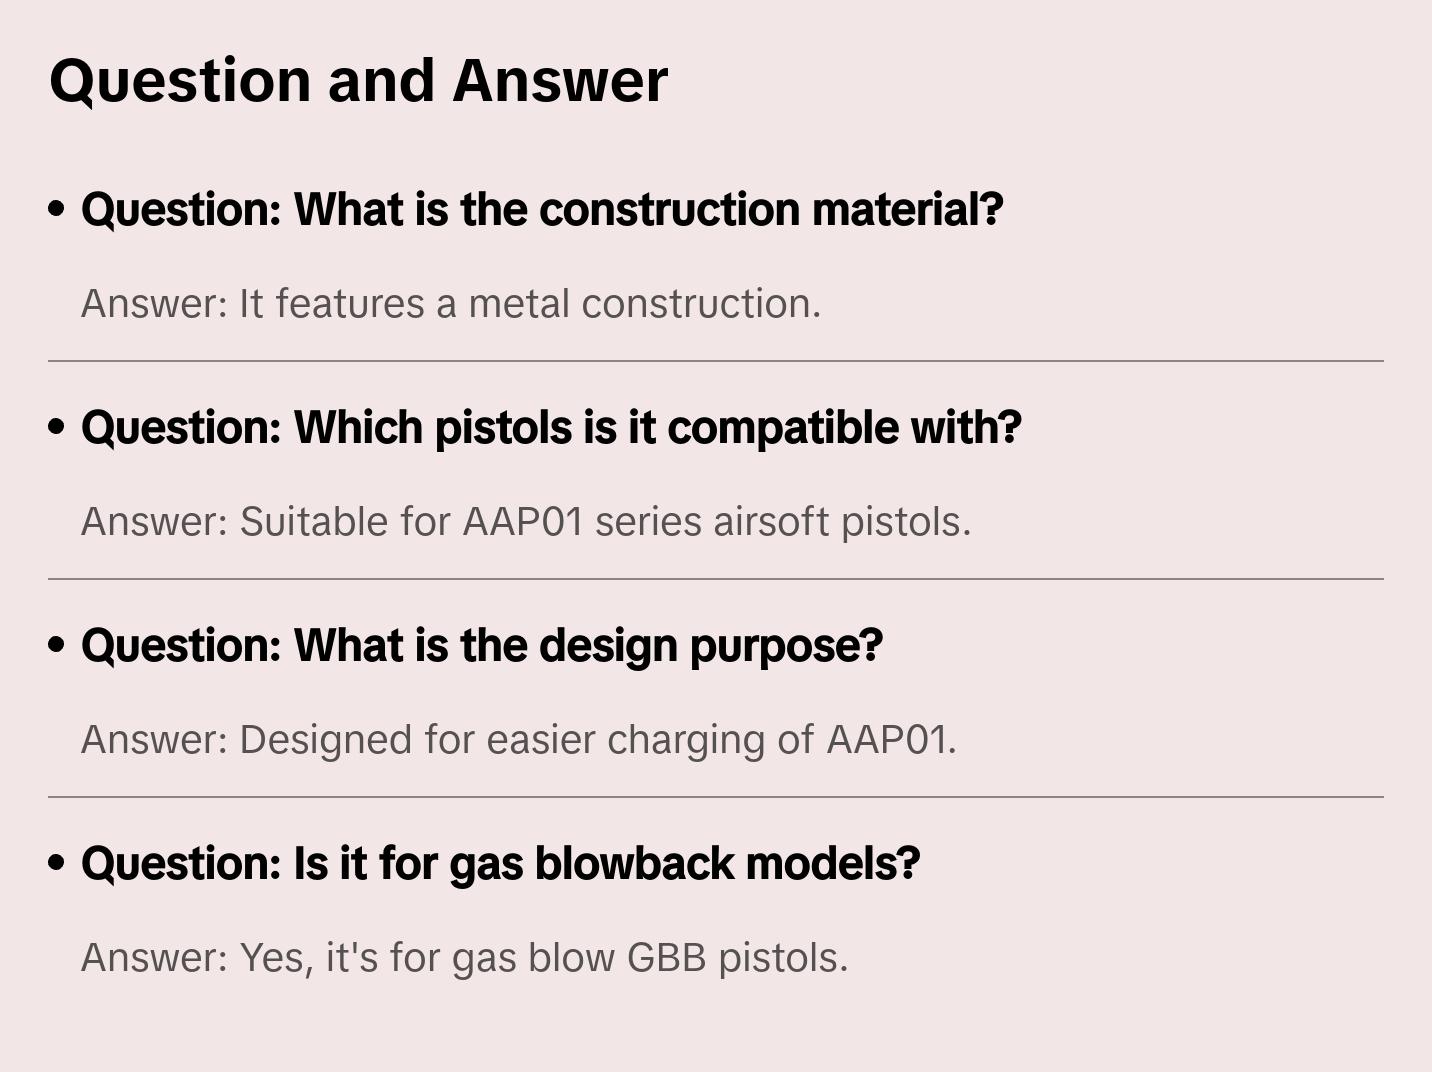Click the divider below the easier charging answer
Image resolution: width=1432 pixels, height=1072 pixels.
[x=716, y=797]
